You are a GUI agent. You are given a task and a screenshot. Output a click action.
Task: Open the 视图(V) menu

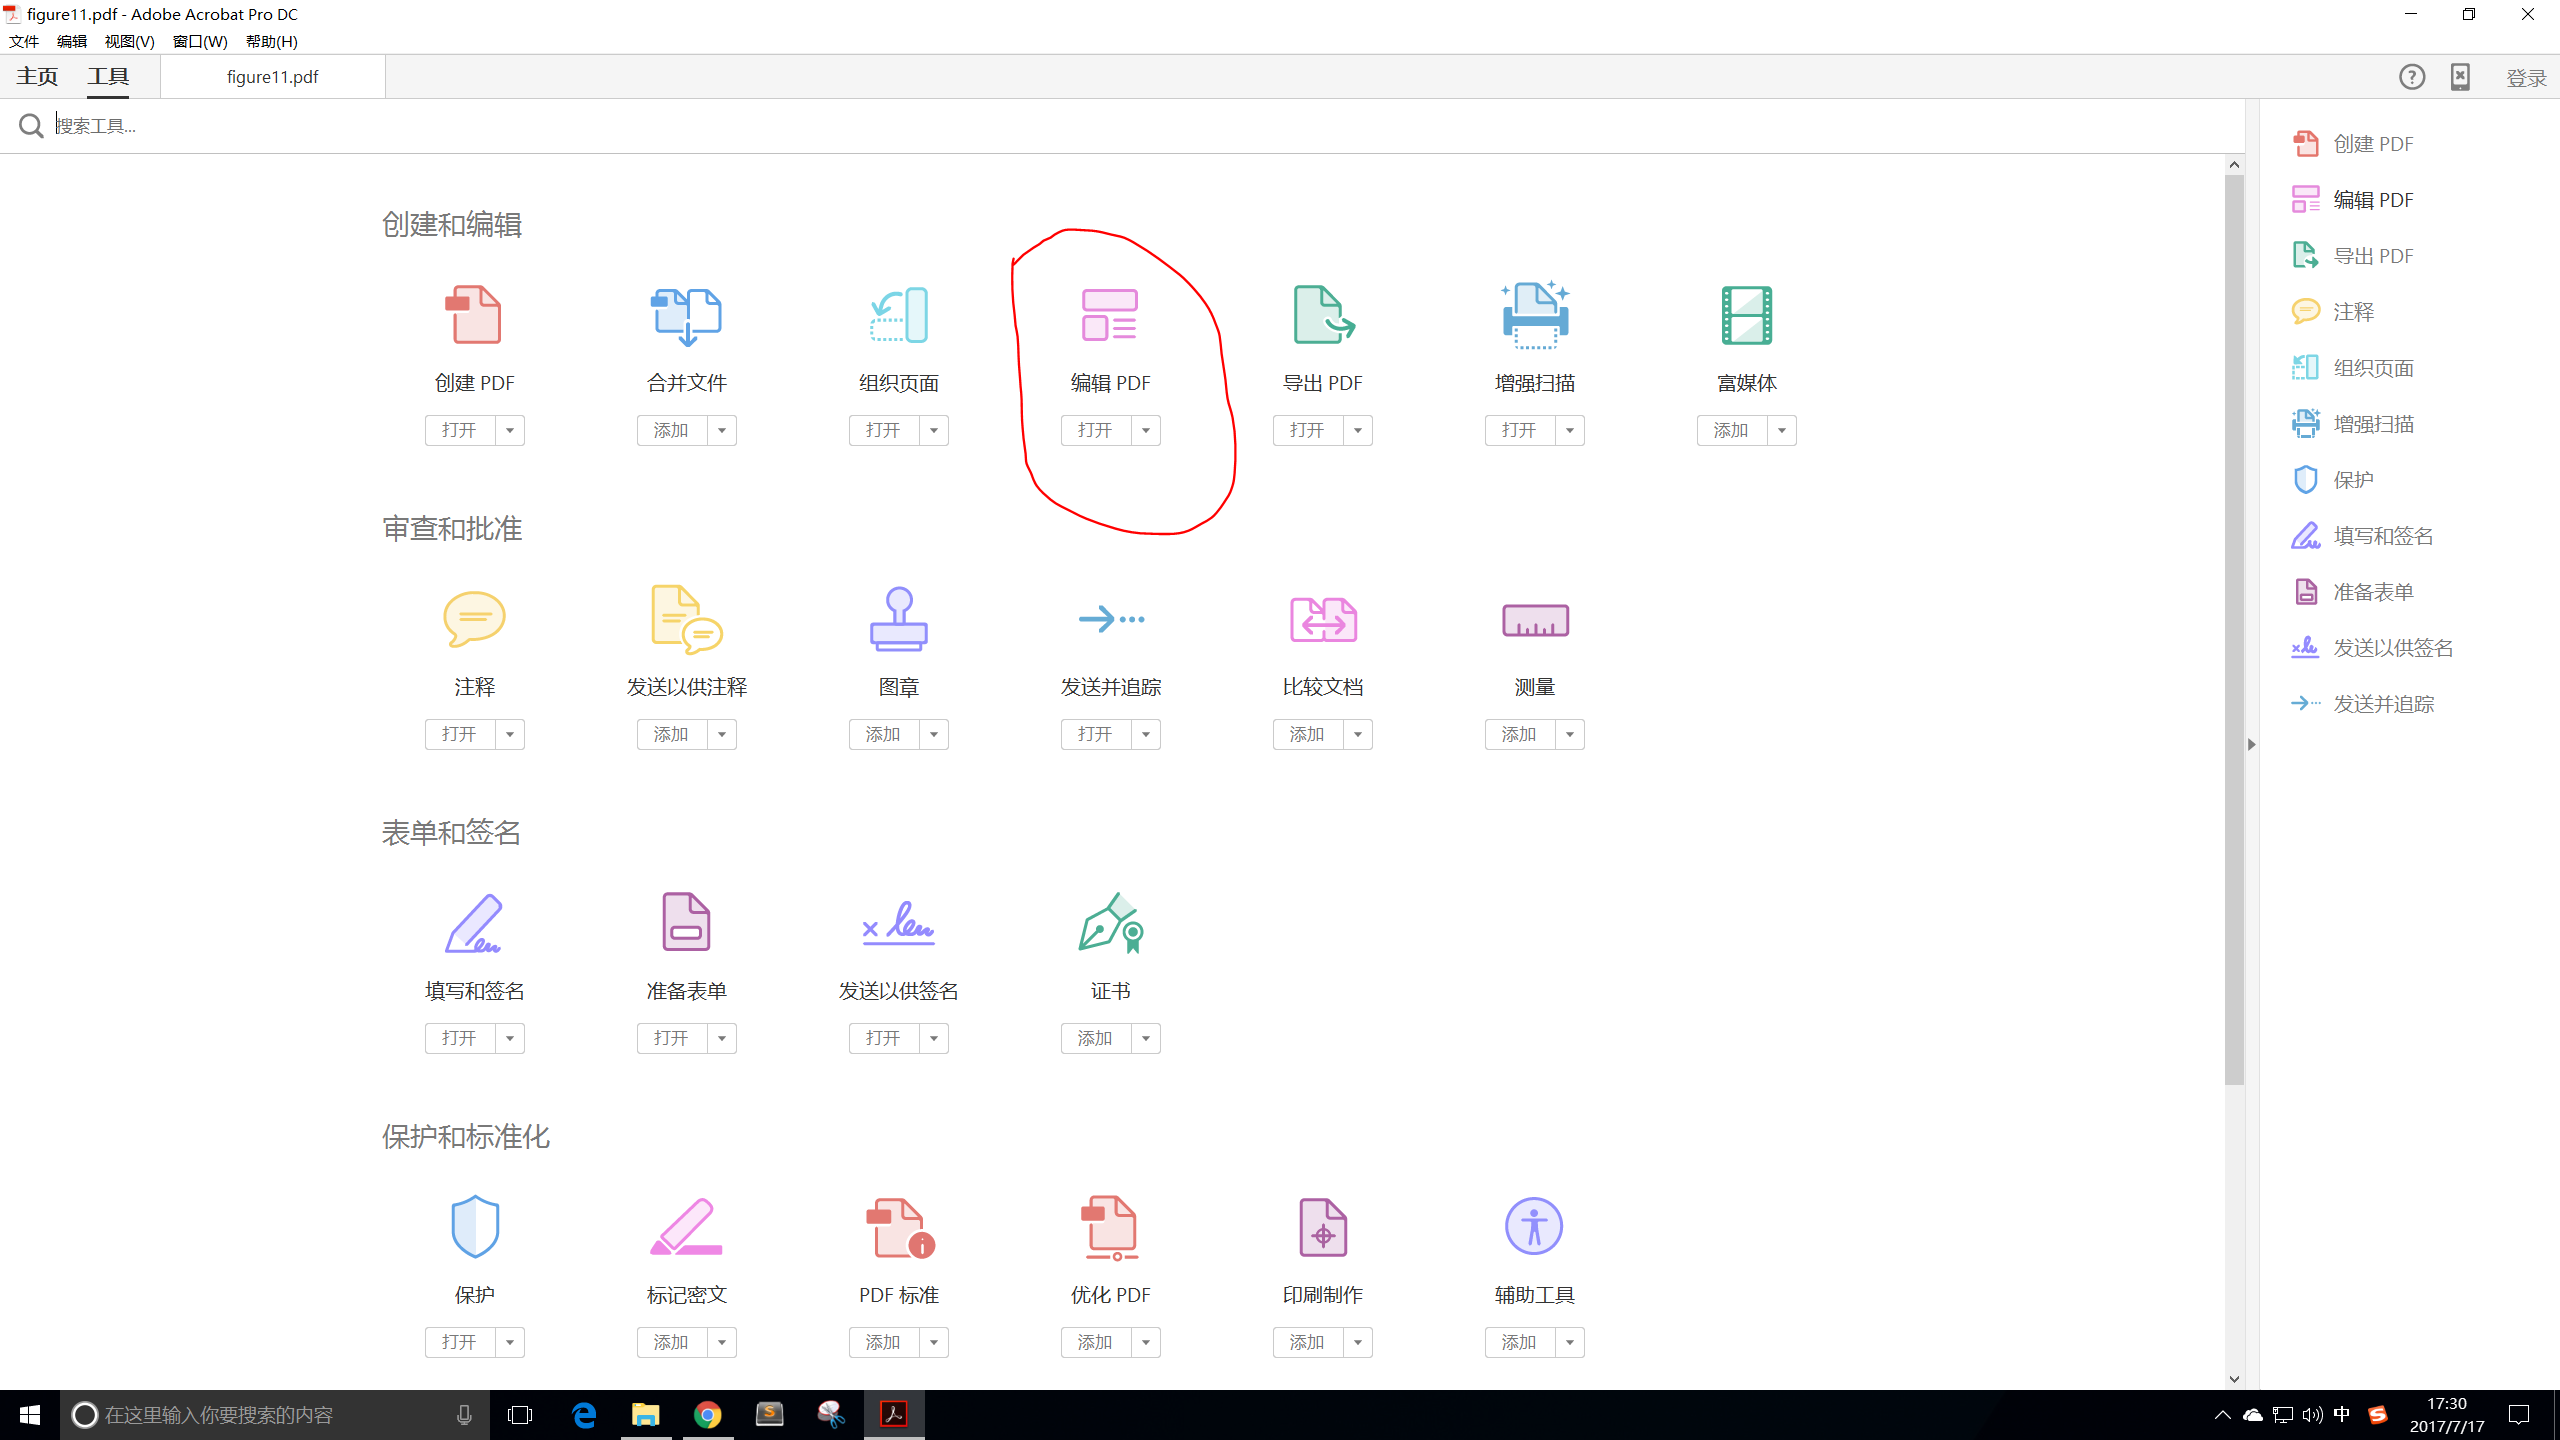130,41
